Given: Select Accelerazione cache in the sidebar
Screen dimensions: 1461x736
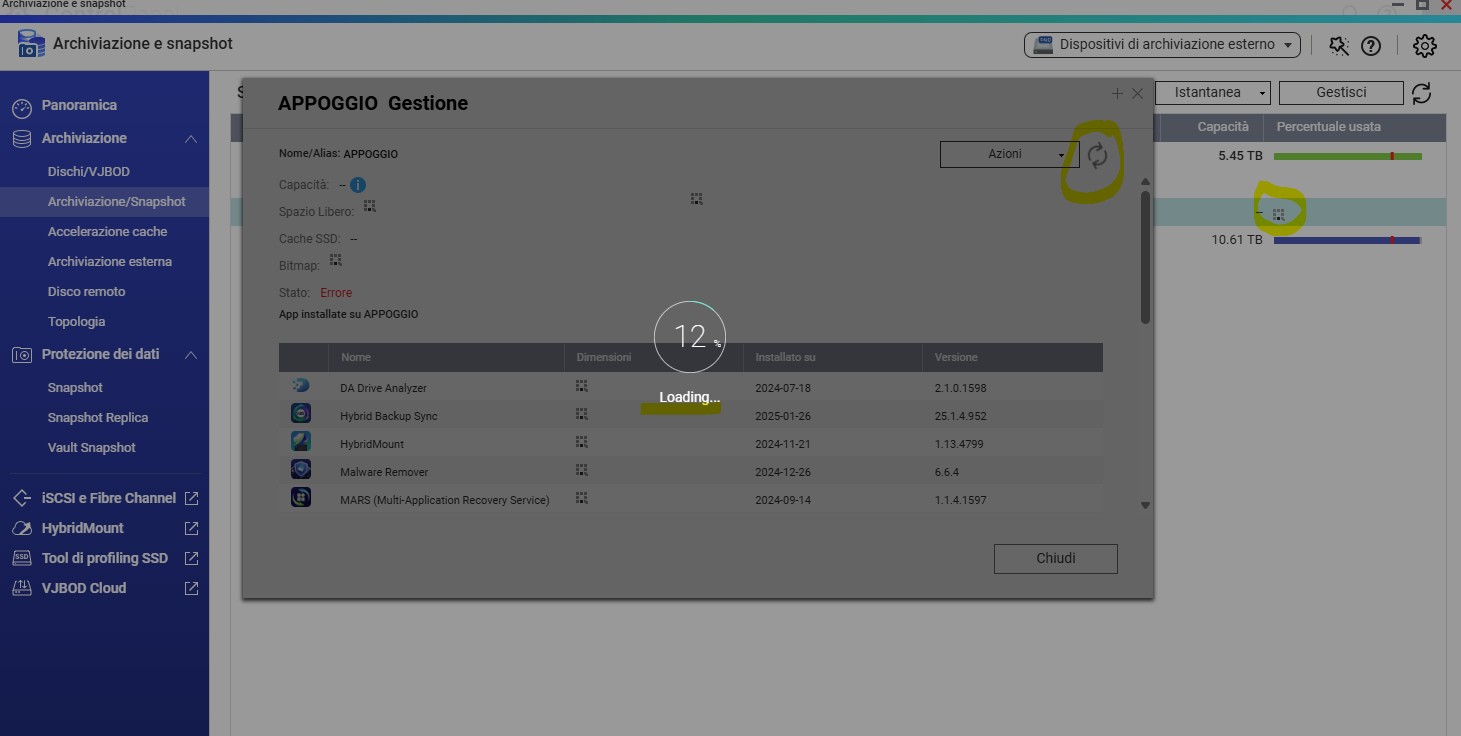Looking at the screenshot, I should [x=108, y=232].
